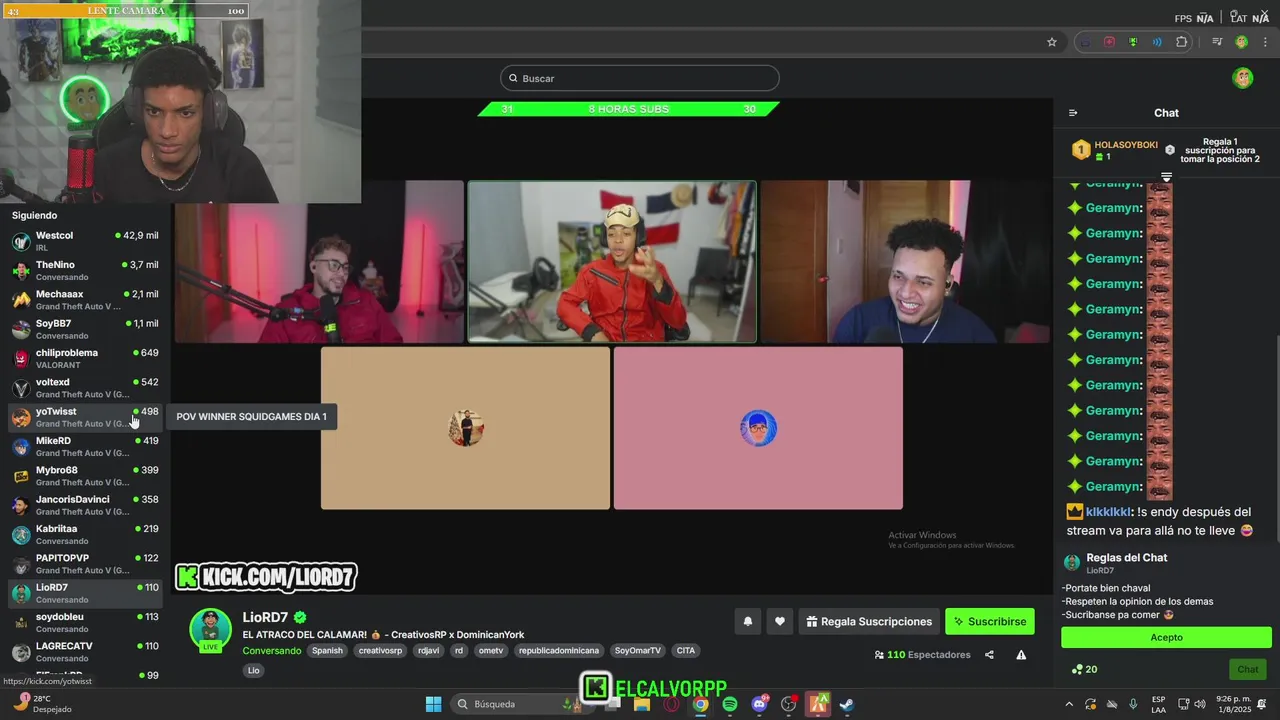Share the stream using the share icon

[989, 655]
